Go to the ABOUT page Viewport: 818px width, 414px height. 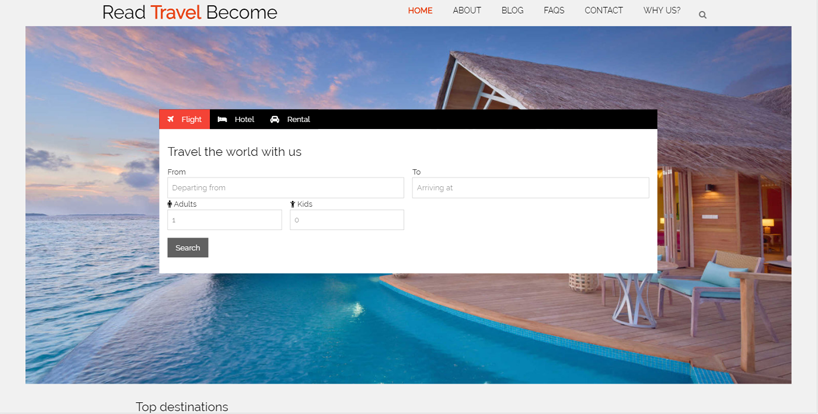click(x=466, y=10)
